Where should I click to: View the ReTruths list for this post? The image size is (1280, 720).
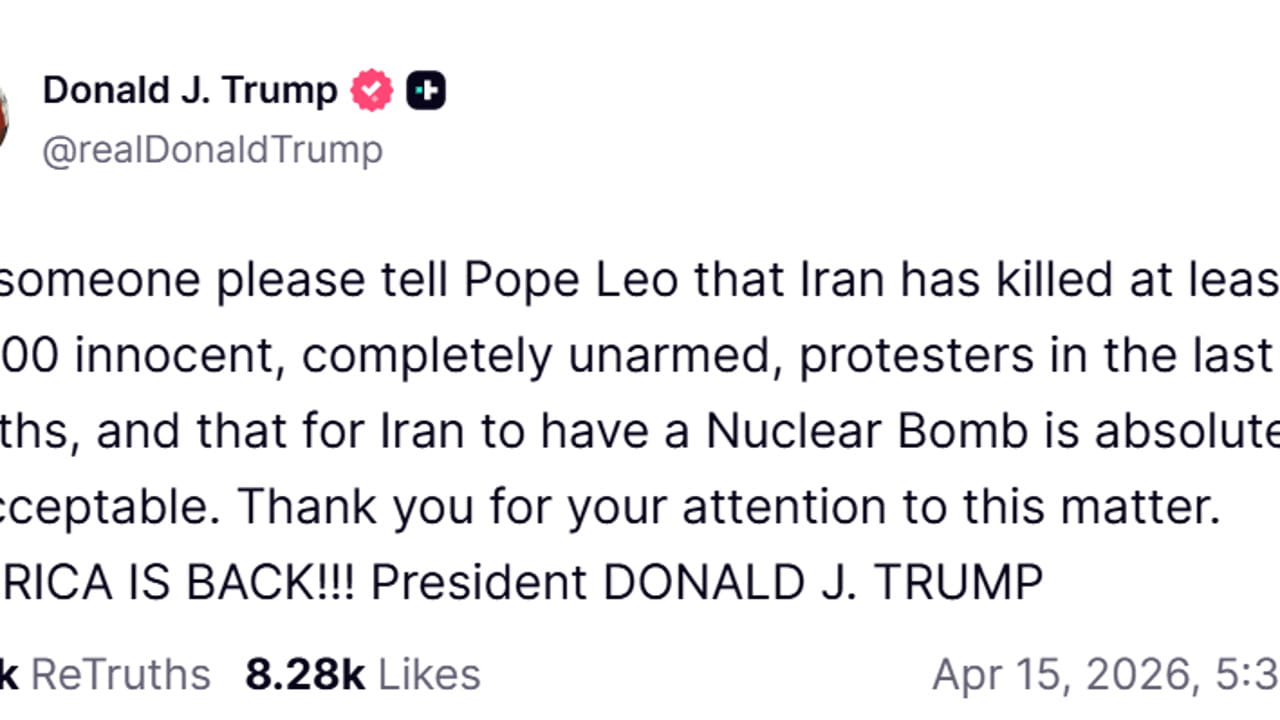pos(120,675)
